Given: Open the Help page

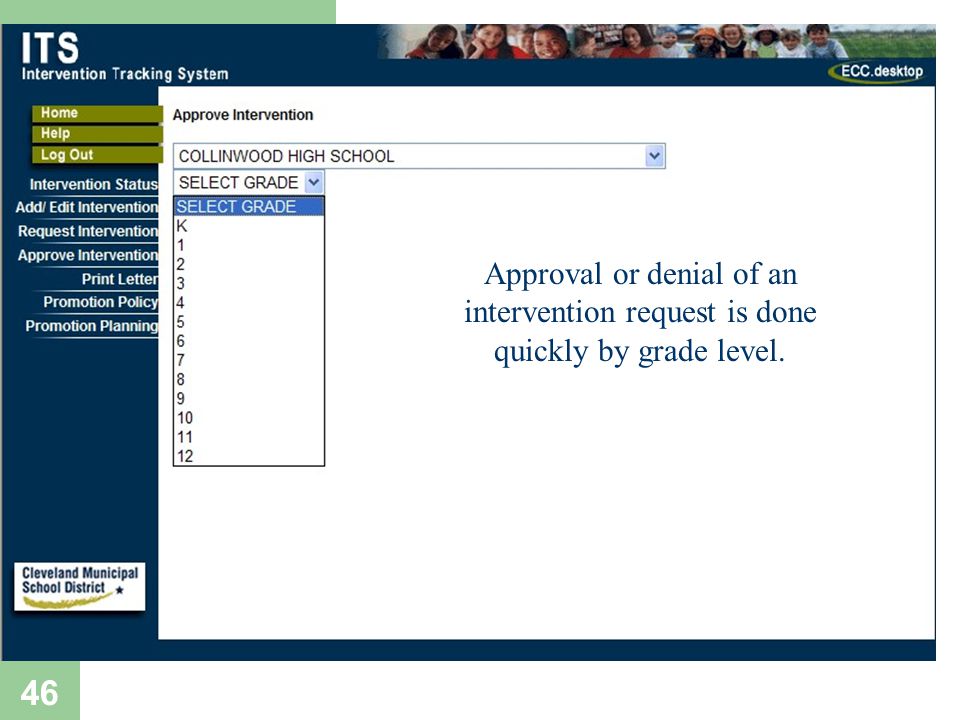Looking at the screenshot, I should pyautogui.click(x=97, y=133).
